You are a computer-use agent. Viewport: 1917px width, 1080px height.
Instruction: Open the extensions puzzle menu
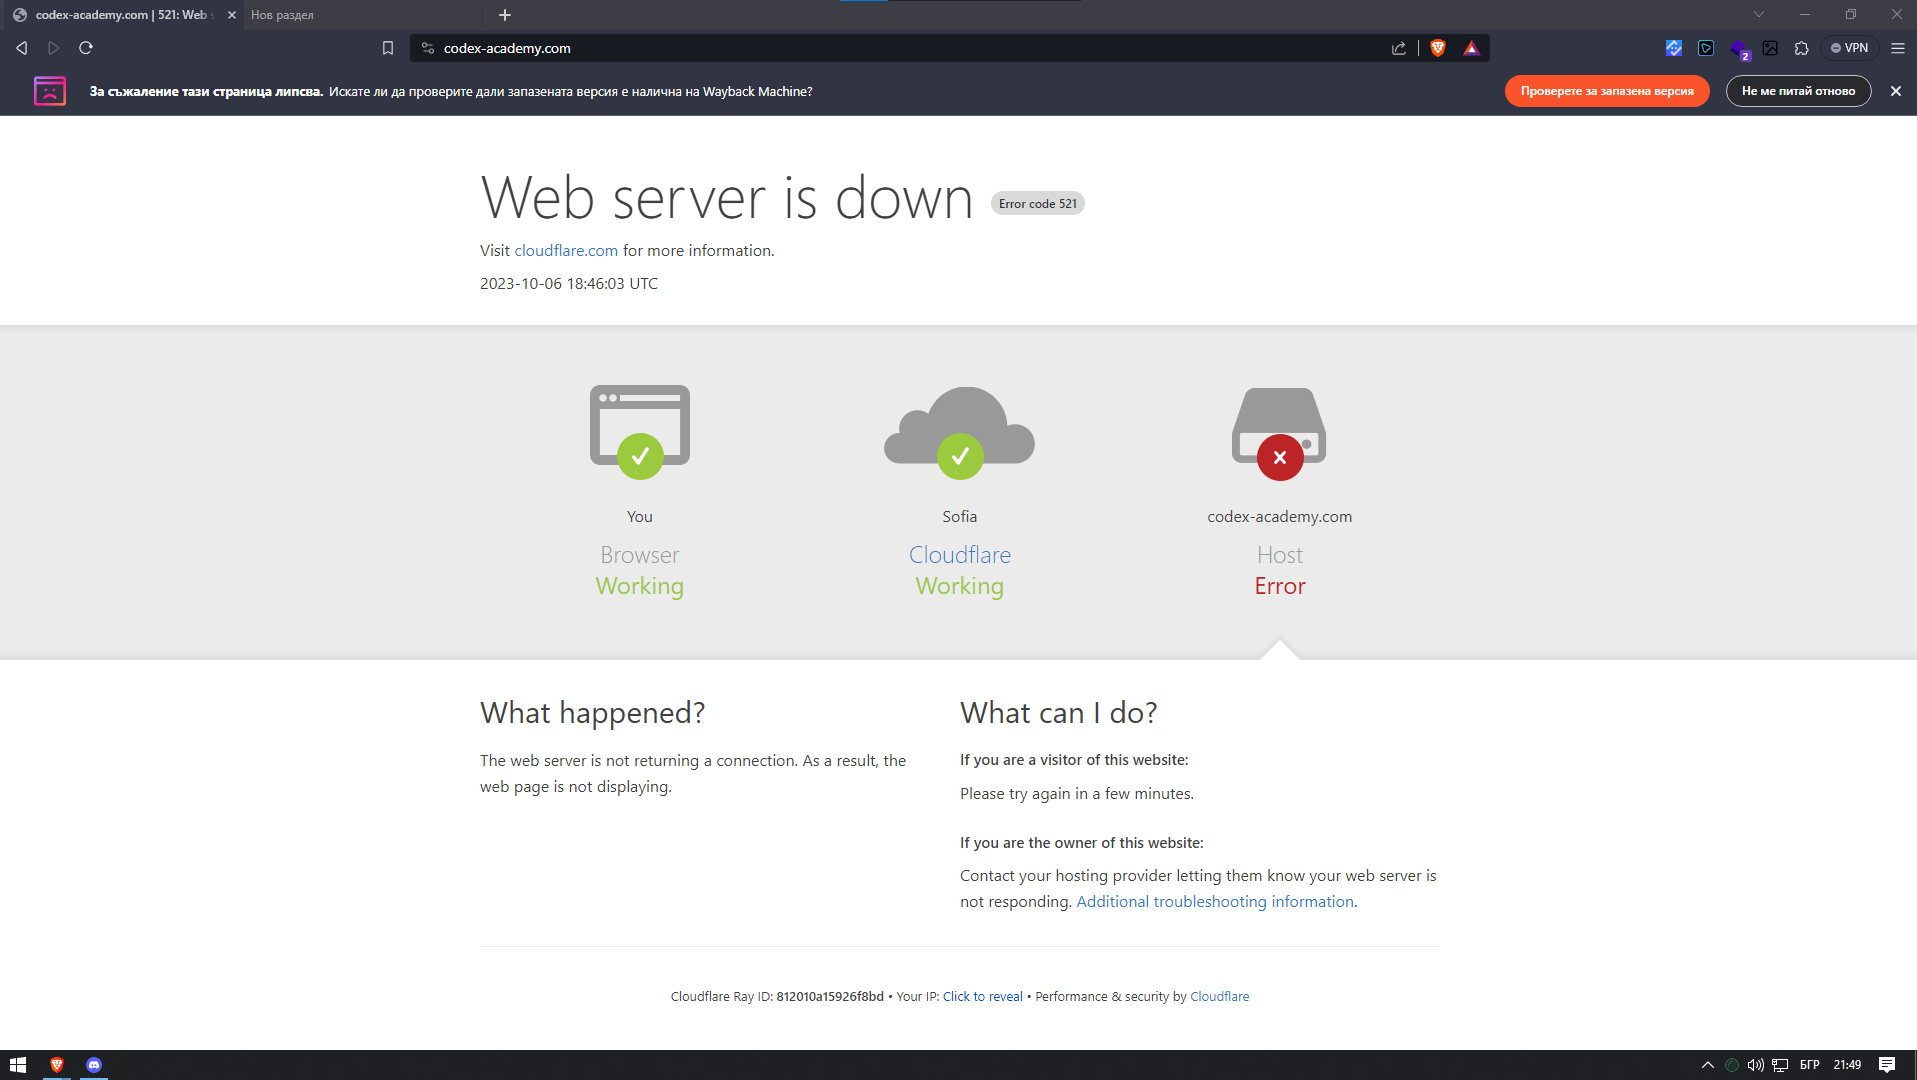(1802, 48)
